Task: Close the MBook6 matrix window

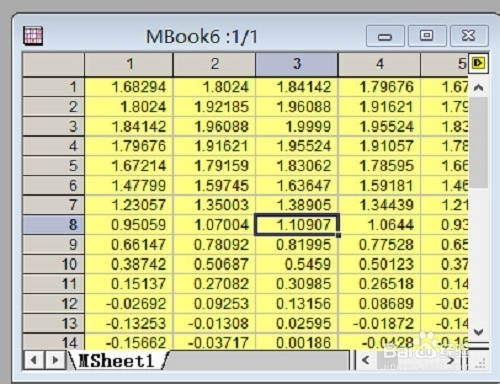Action: pos(469,36)
